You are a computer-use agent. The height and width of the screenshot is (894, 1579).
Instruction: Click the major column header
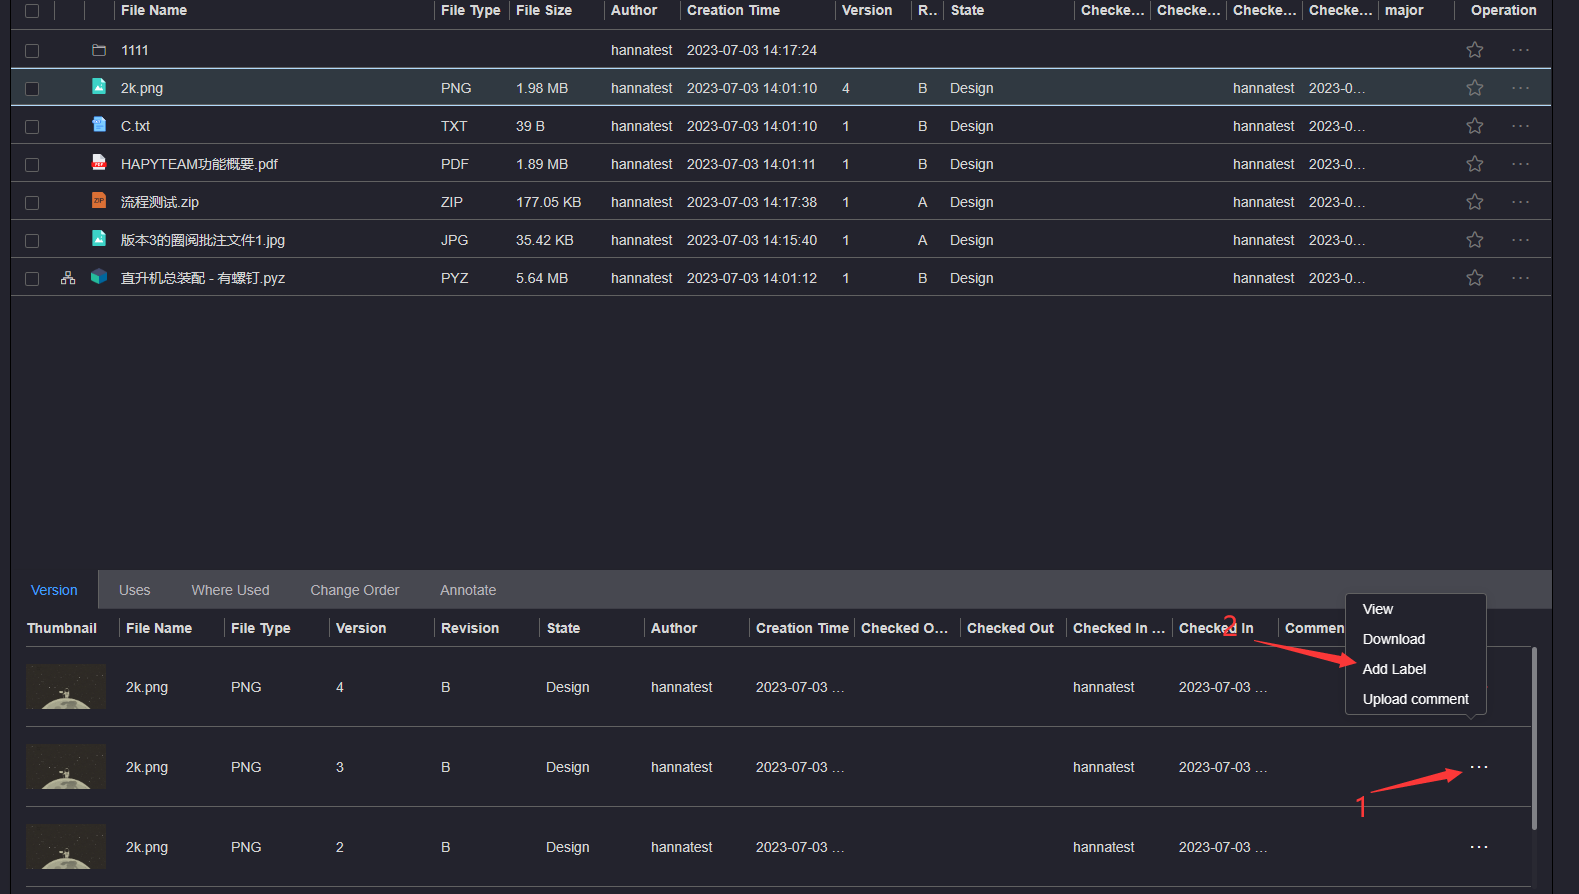1404,10
